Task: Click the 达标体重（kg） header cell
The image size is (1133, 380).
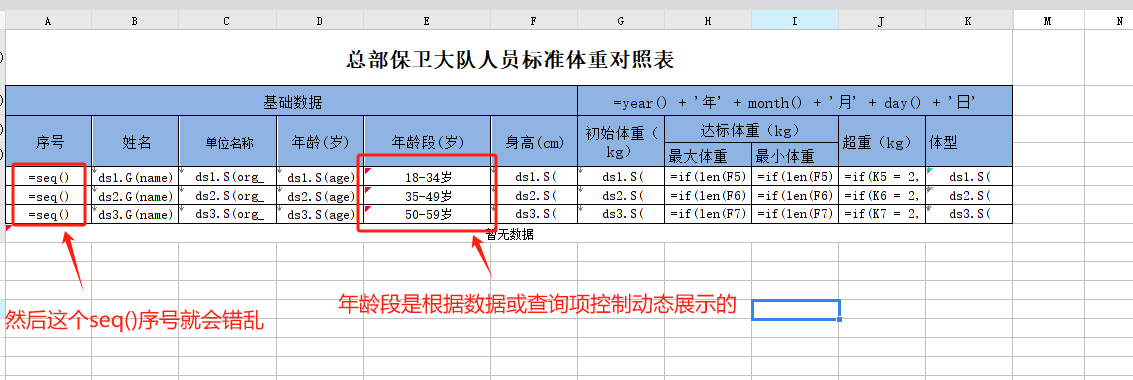Action: point(751,130)
